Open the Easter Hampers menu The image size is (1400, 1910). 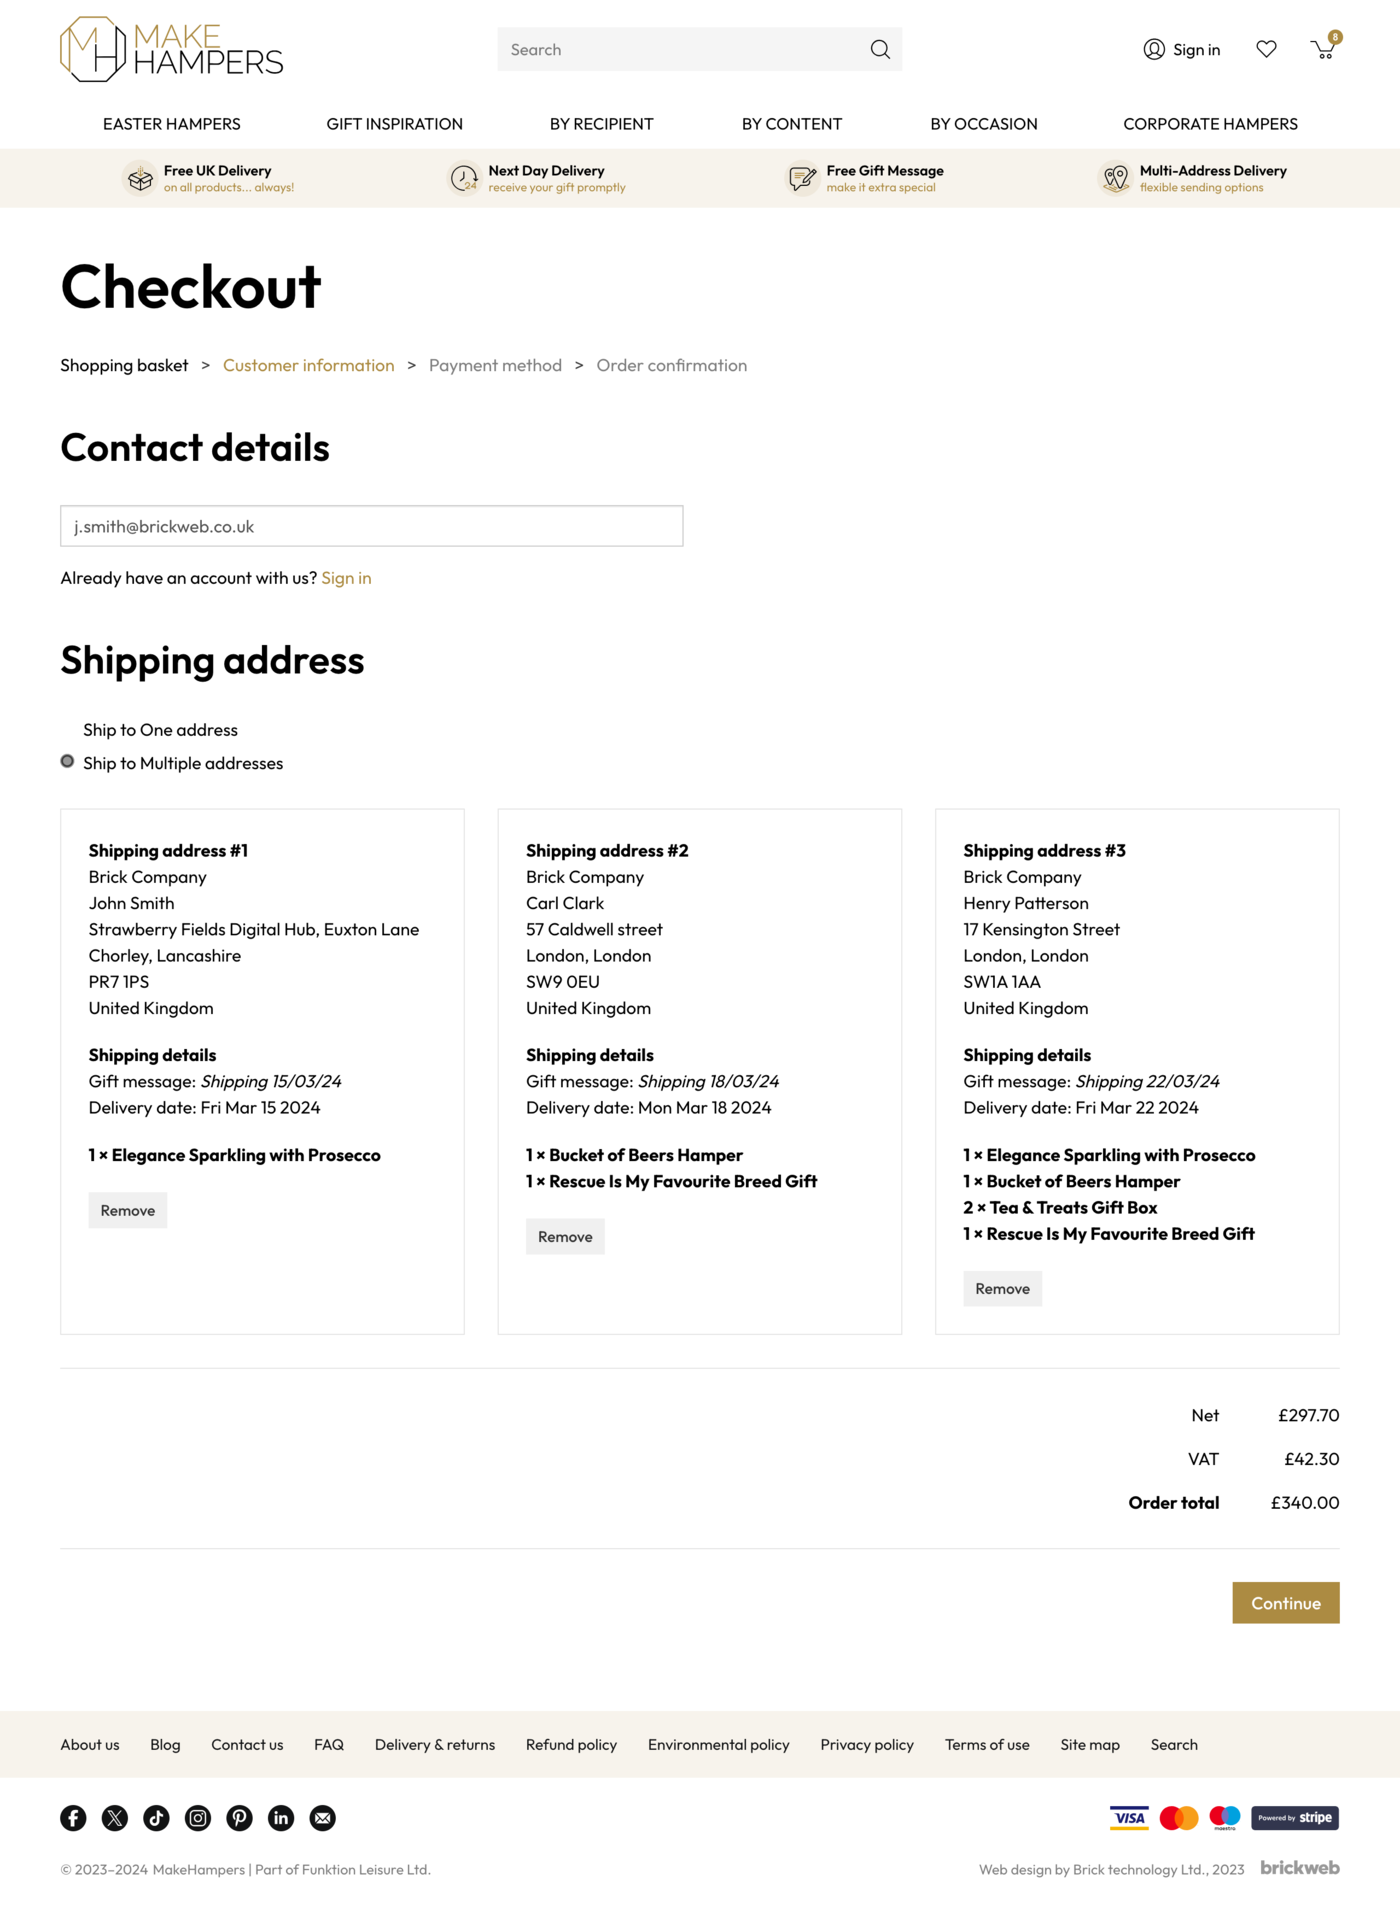pyautogui.click(x=172, y=124)
